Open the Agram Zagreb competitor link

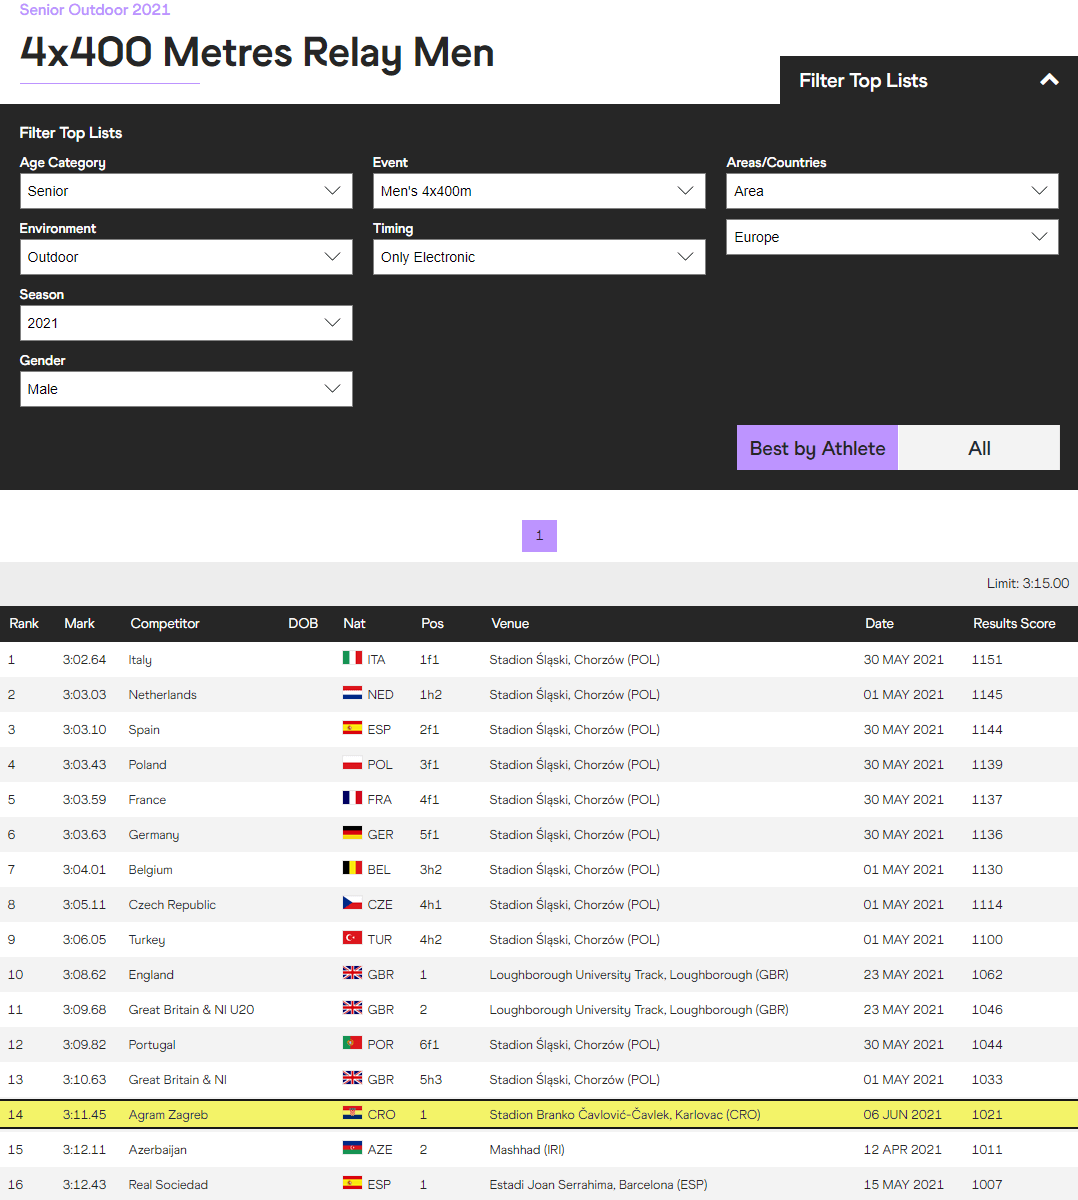tap(168, 1114)
